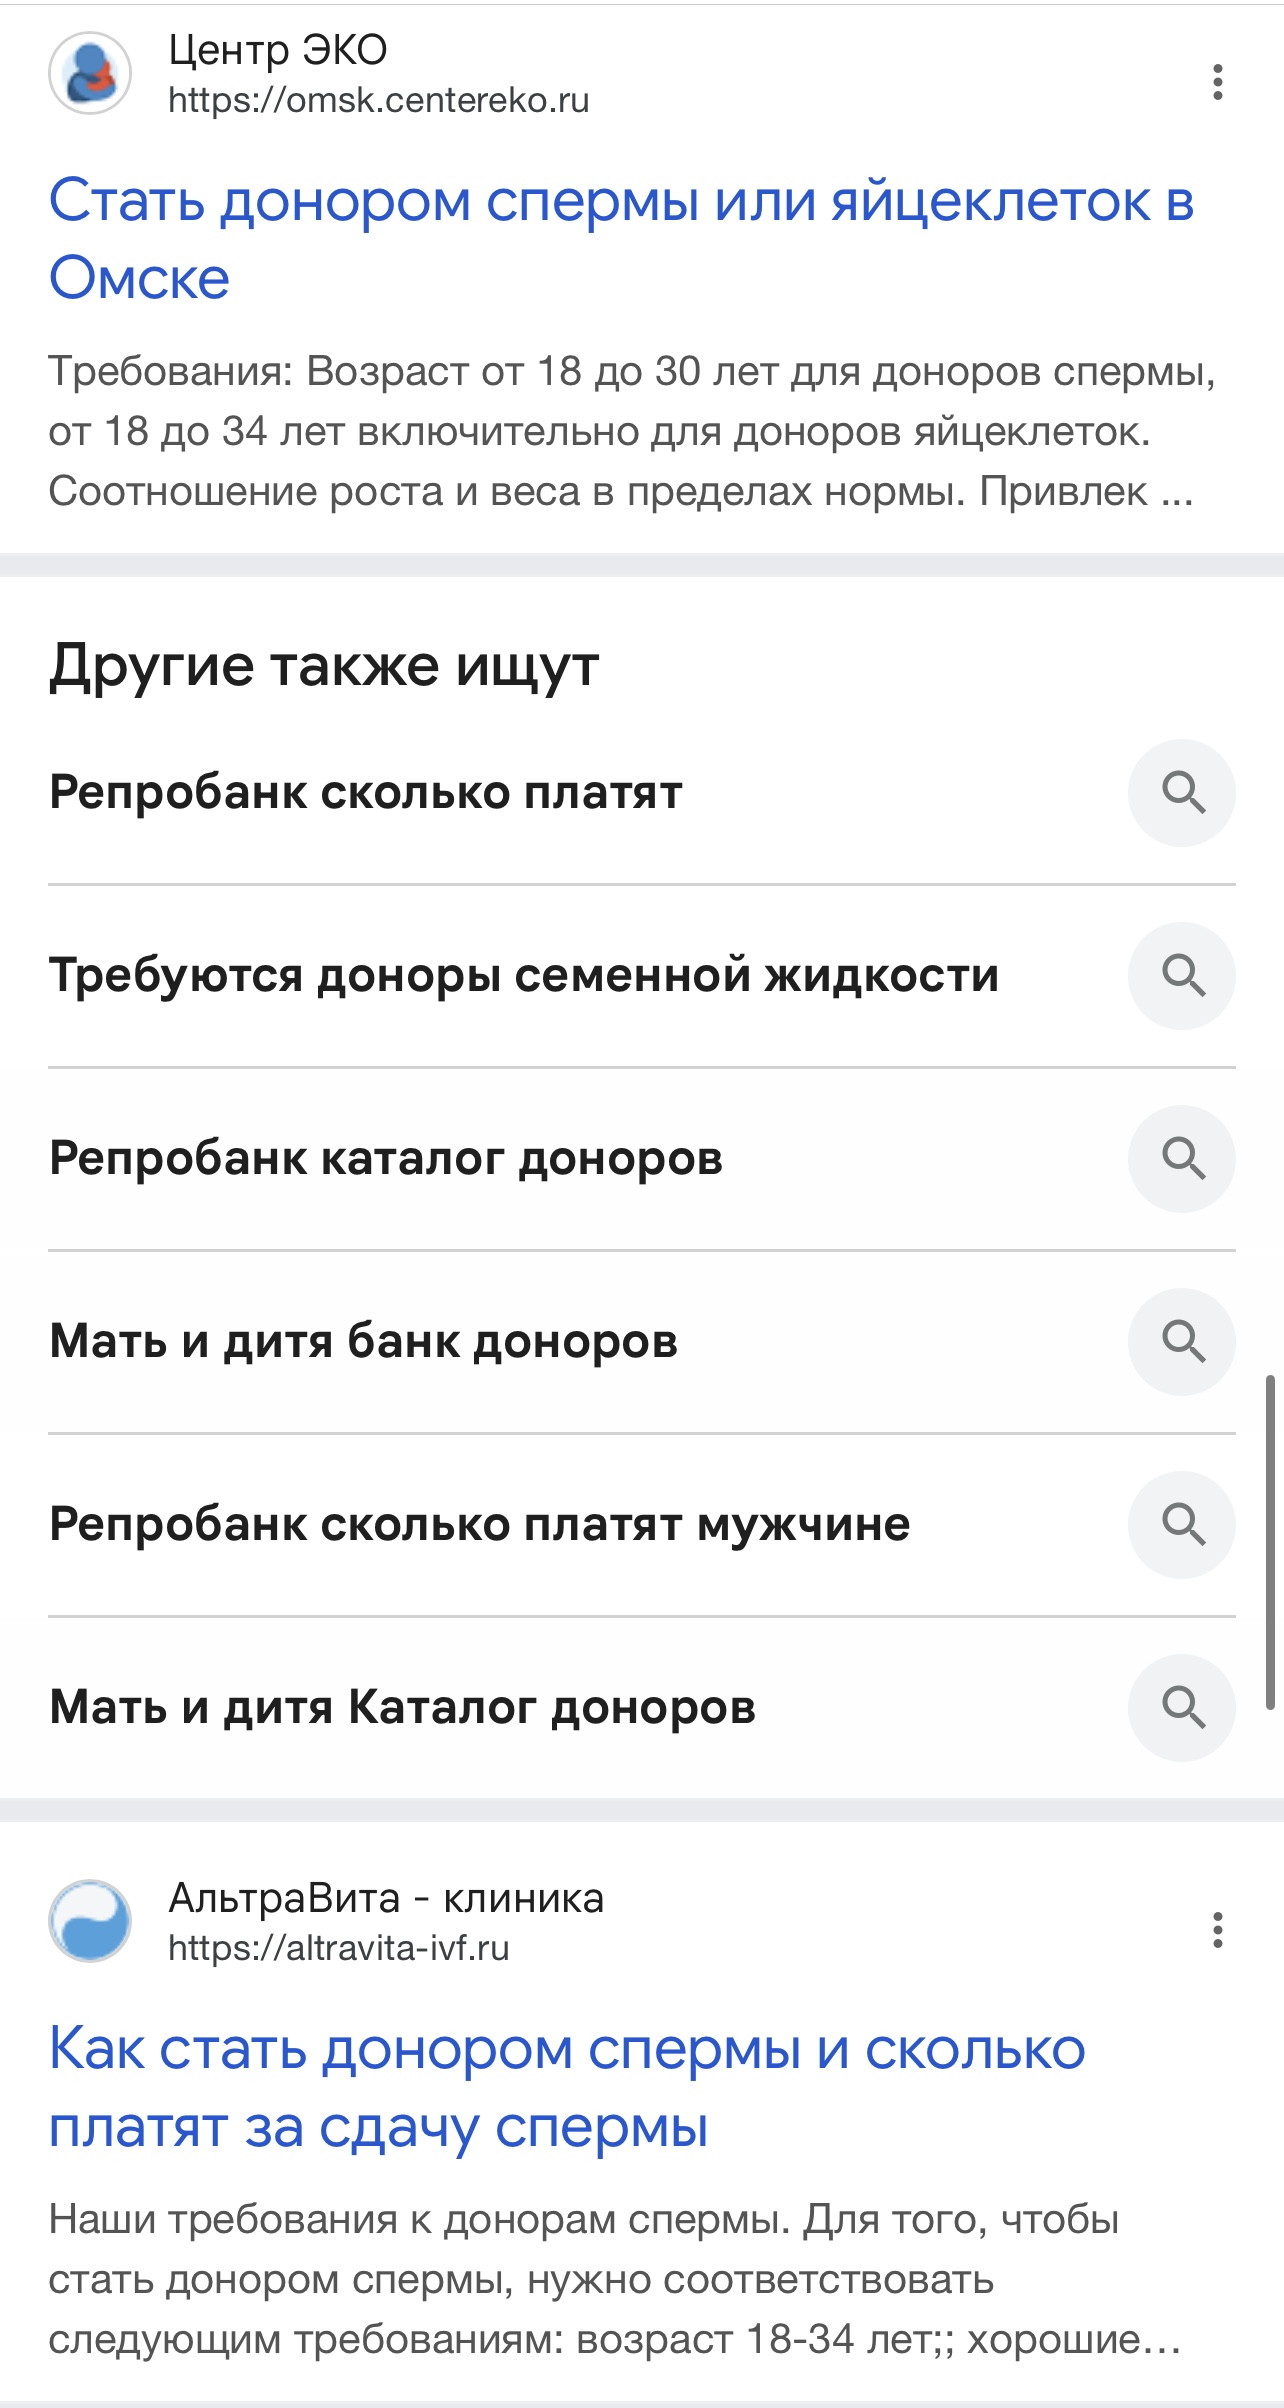Tap search icon beside 'Мать и дитя Каталог доноров'
The image size is (1284, 2408).
1182,1708
